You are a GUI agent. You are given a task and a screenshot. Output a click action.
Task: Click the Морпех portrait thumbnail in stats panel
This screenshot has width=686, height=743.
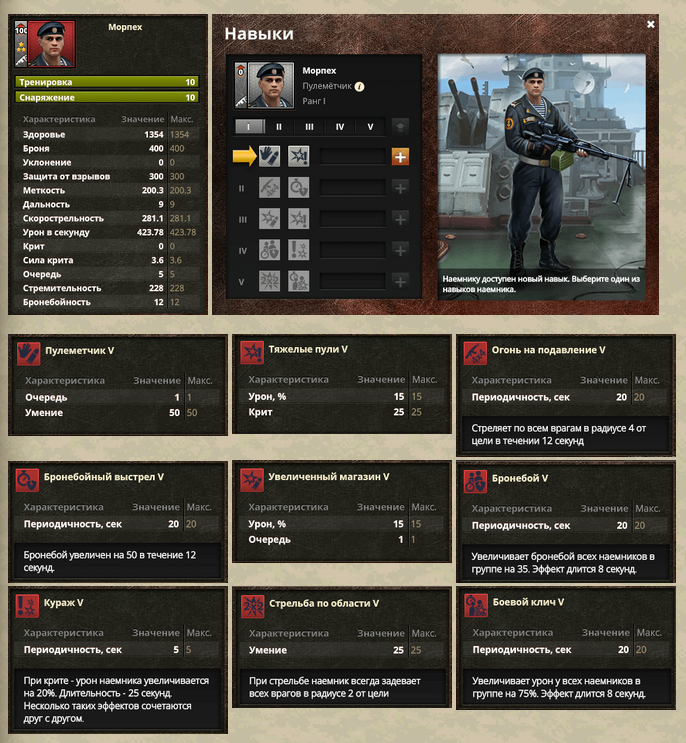pos(51,44)
